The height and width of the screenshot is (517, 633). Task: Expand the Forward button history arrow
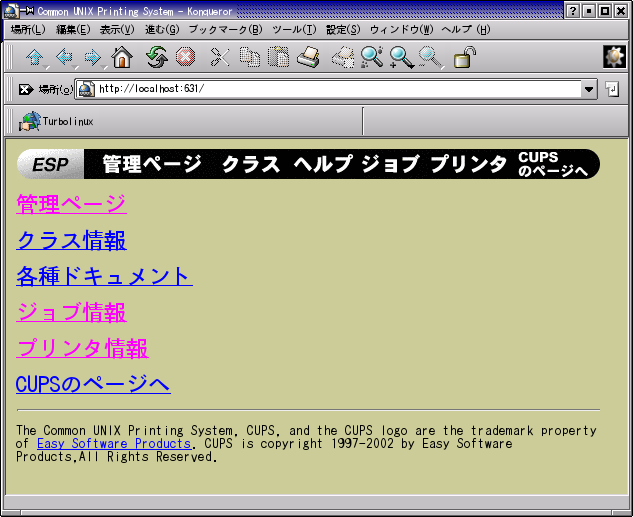[105, 67]
